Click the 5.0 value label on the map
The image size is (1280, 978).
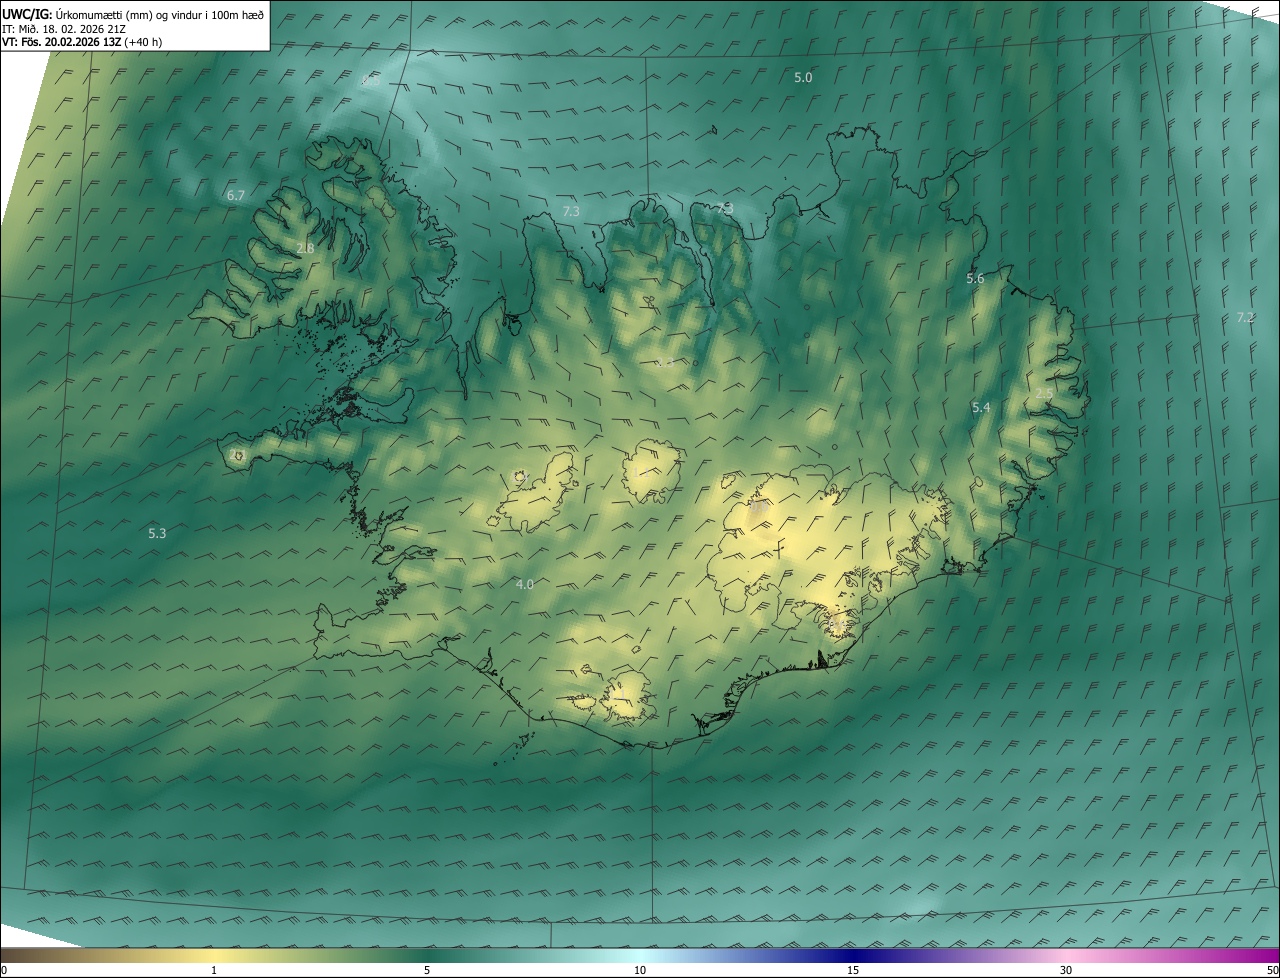click(x=803, y=77)
